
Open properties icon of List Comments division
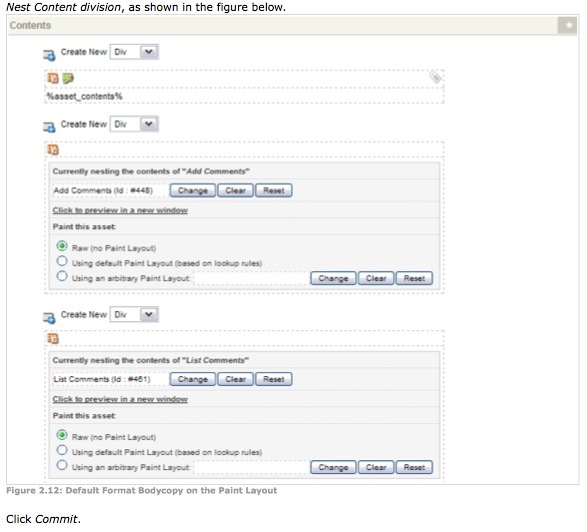point(53,339)
